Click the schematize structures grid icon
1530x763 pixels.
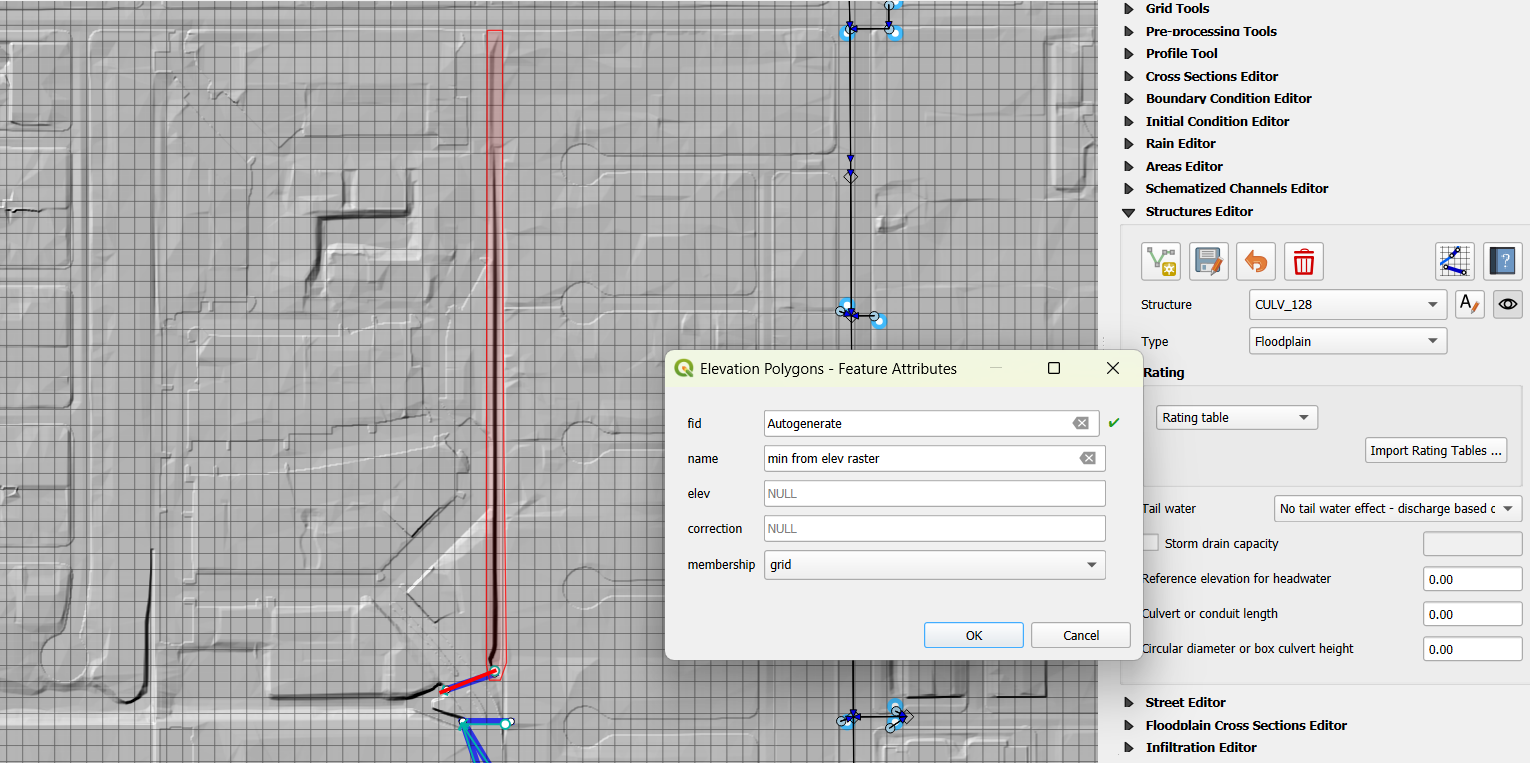[x=1454, y=262]
